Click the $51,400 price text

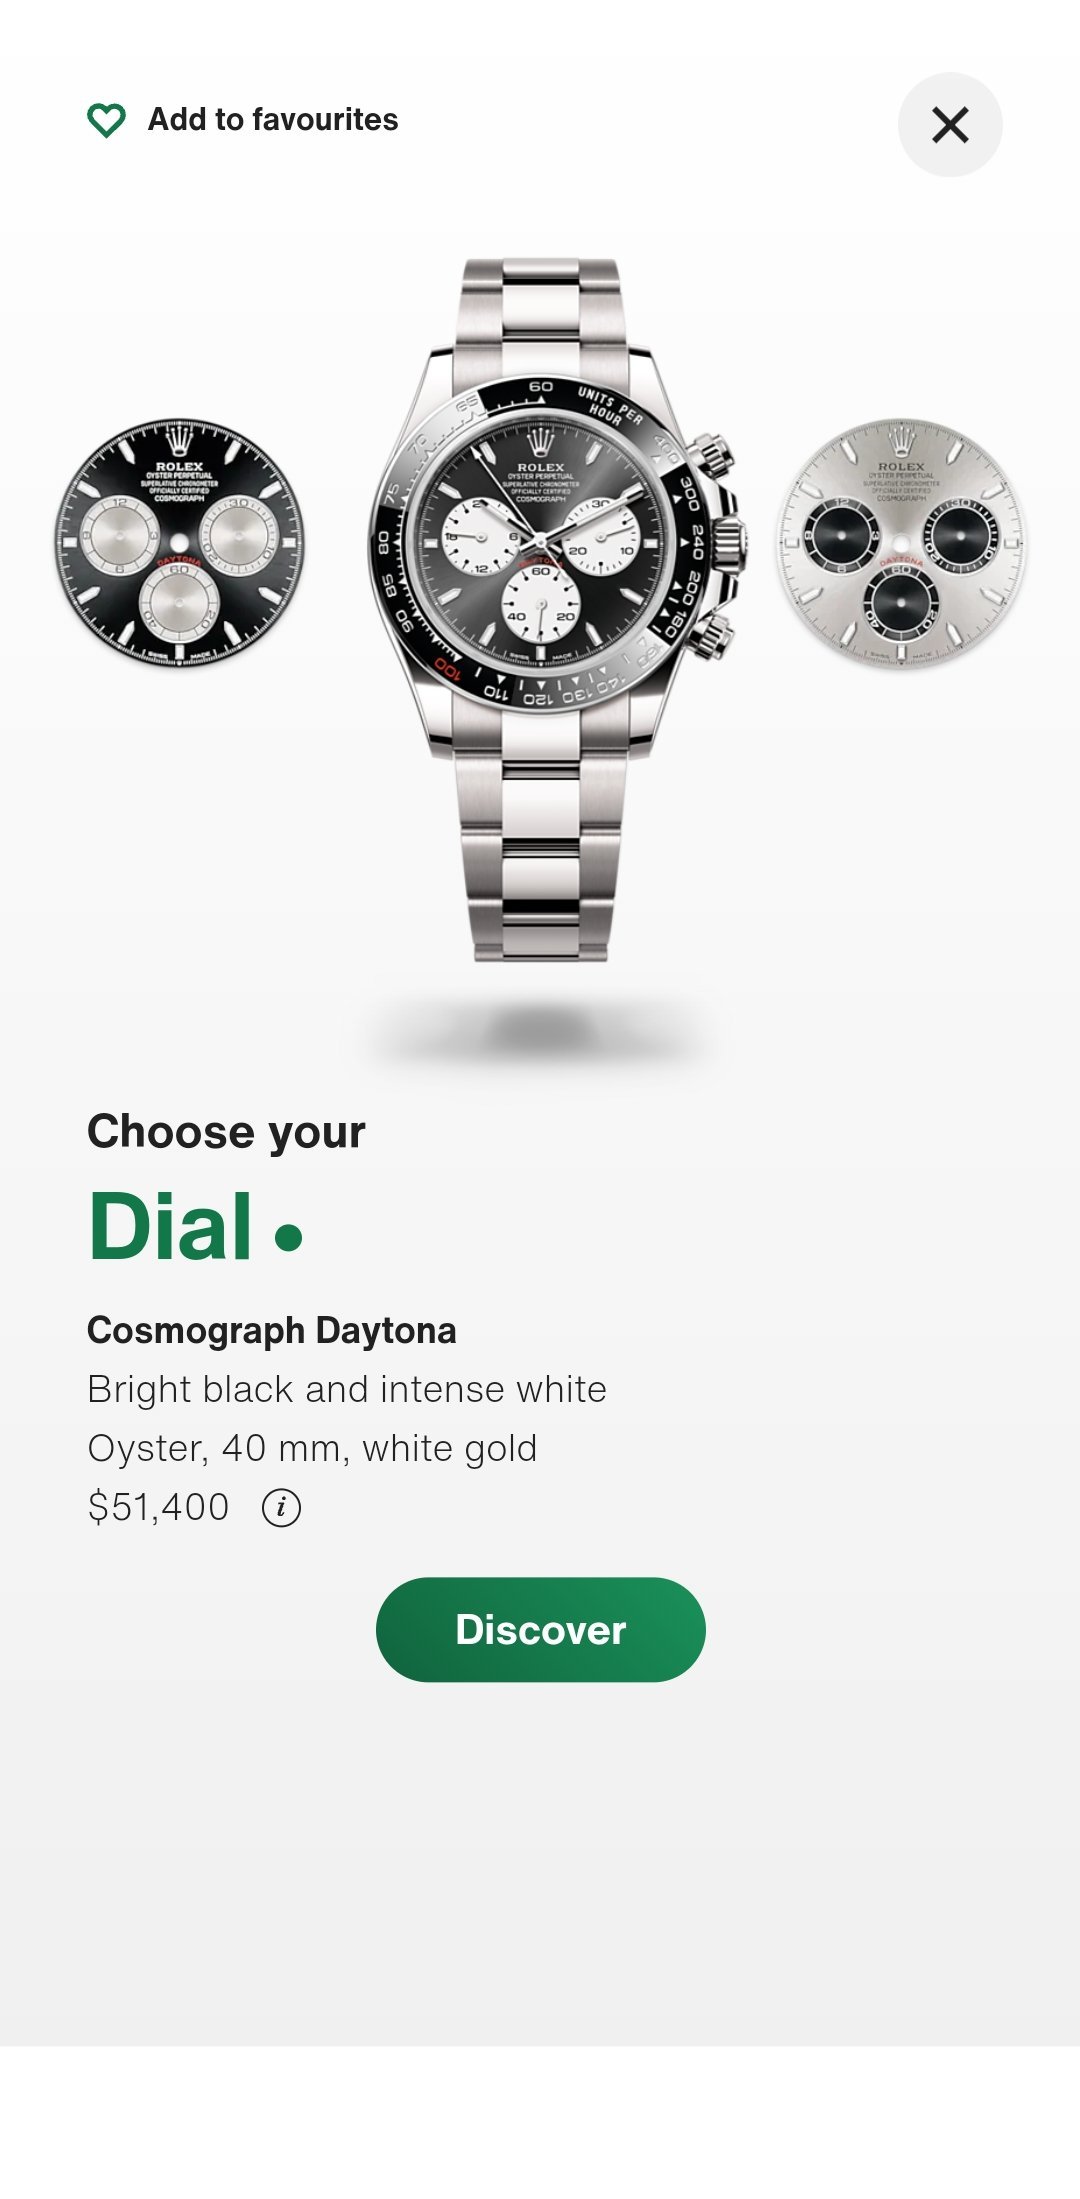159,1507
